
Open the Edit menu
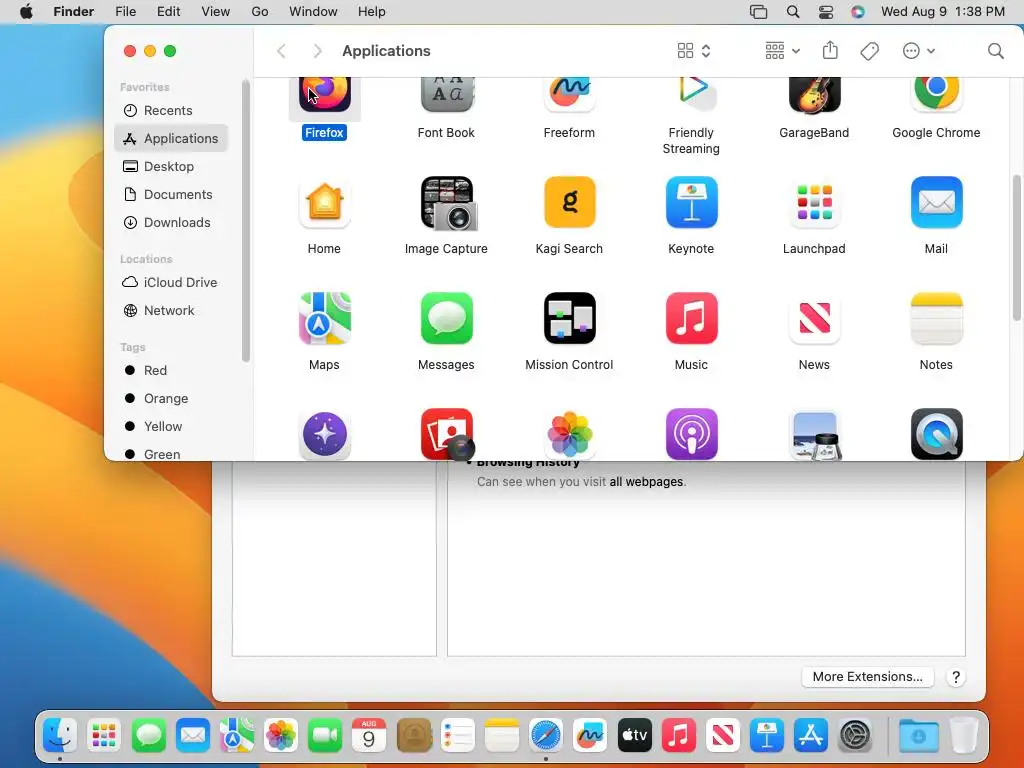tap(168, 12)
